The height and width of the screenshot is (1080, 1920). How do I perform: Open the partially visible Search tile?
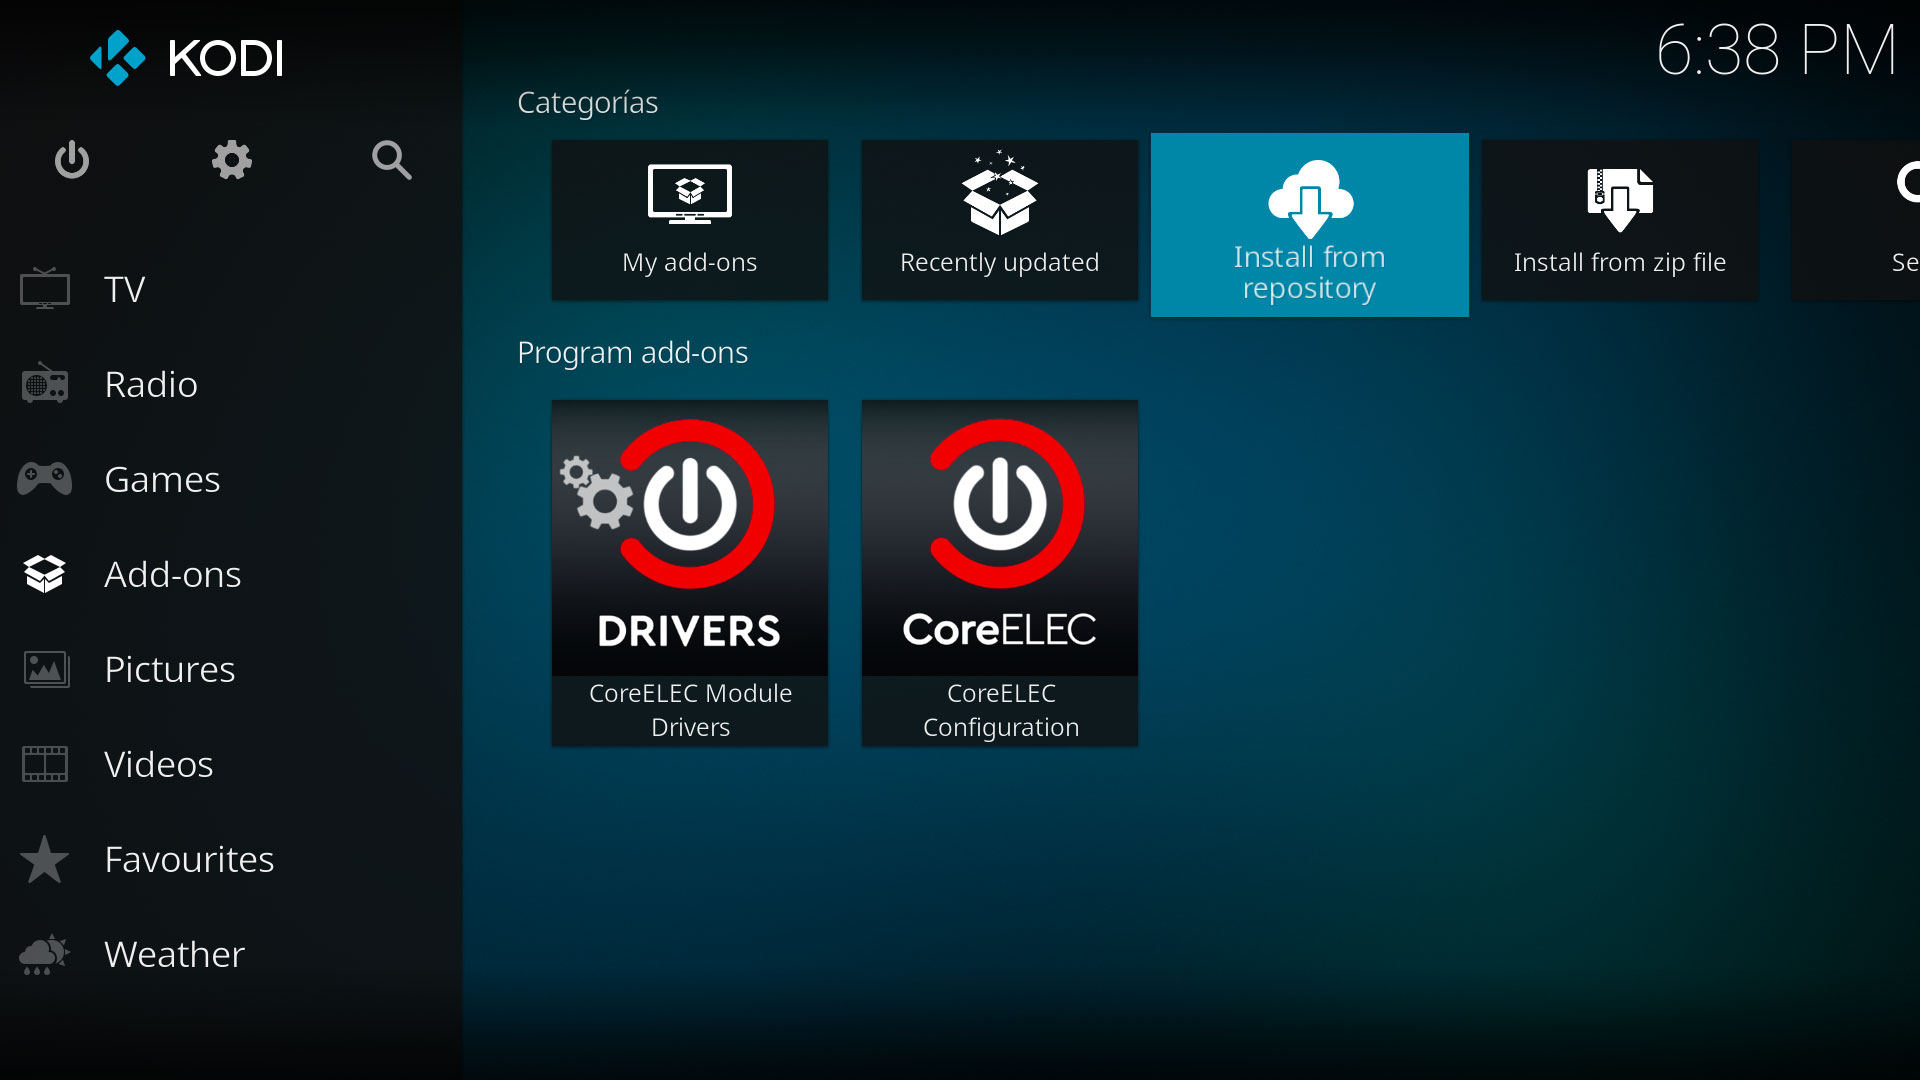(1856, 220)
